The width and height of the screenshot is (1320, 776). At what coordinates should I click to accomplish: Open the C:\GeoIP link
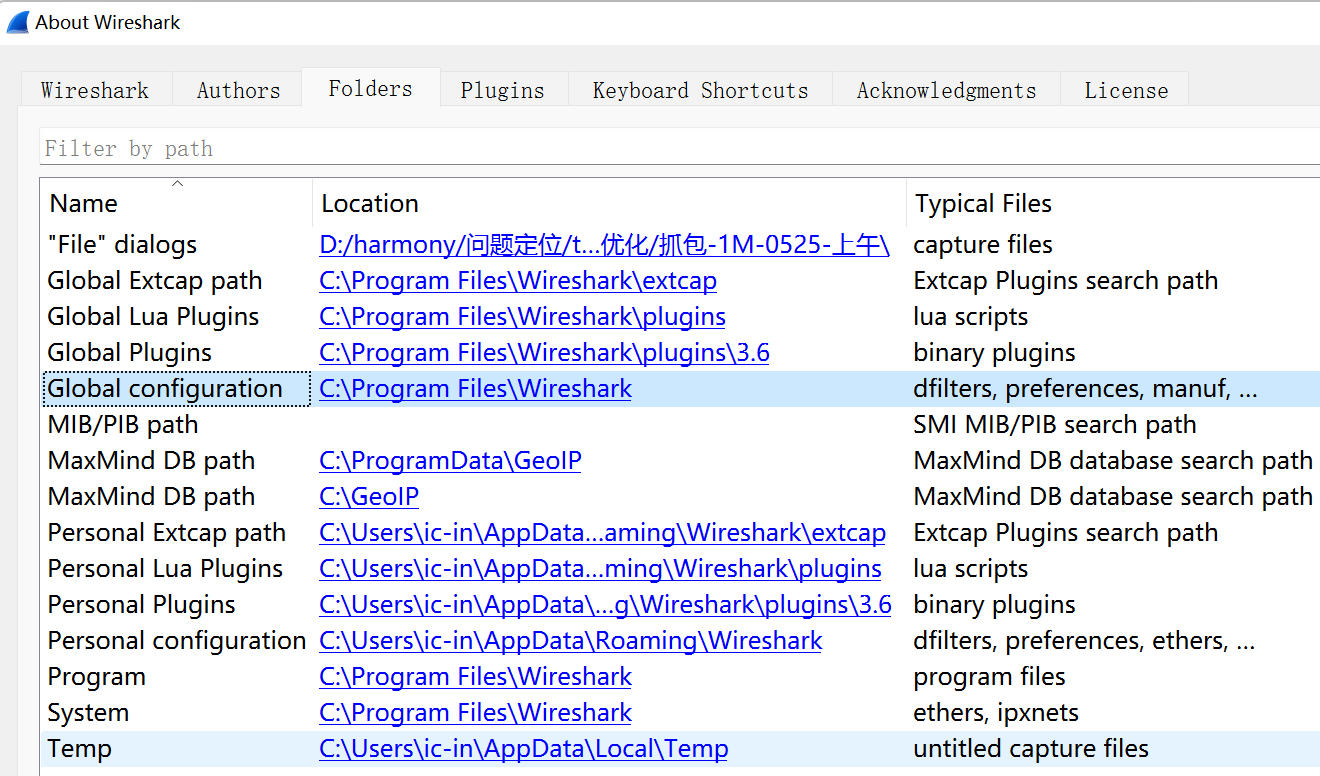point(369,497)
